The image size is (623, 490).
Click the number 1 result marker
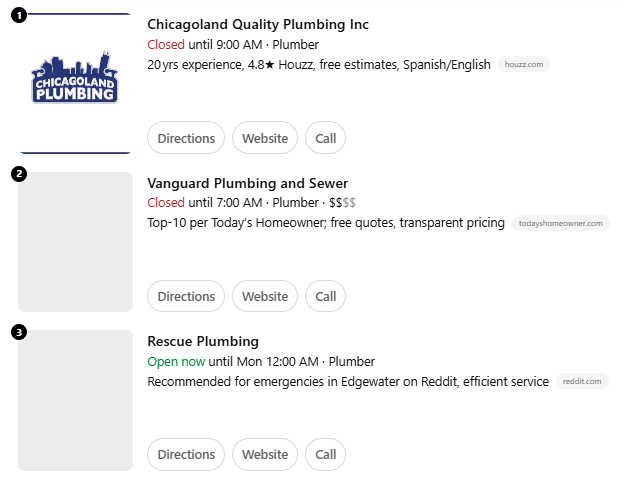19,15
